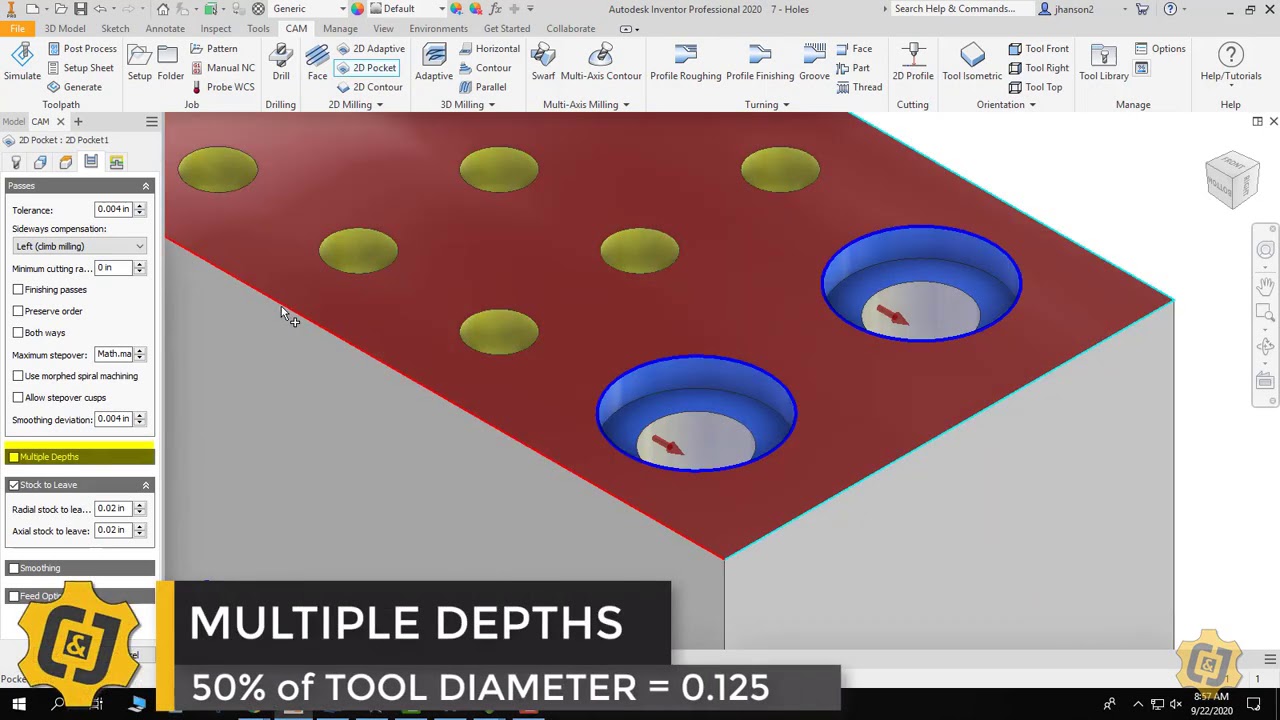
Task: Click the Generate toolpath button
Action: click(75, 87)
